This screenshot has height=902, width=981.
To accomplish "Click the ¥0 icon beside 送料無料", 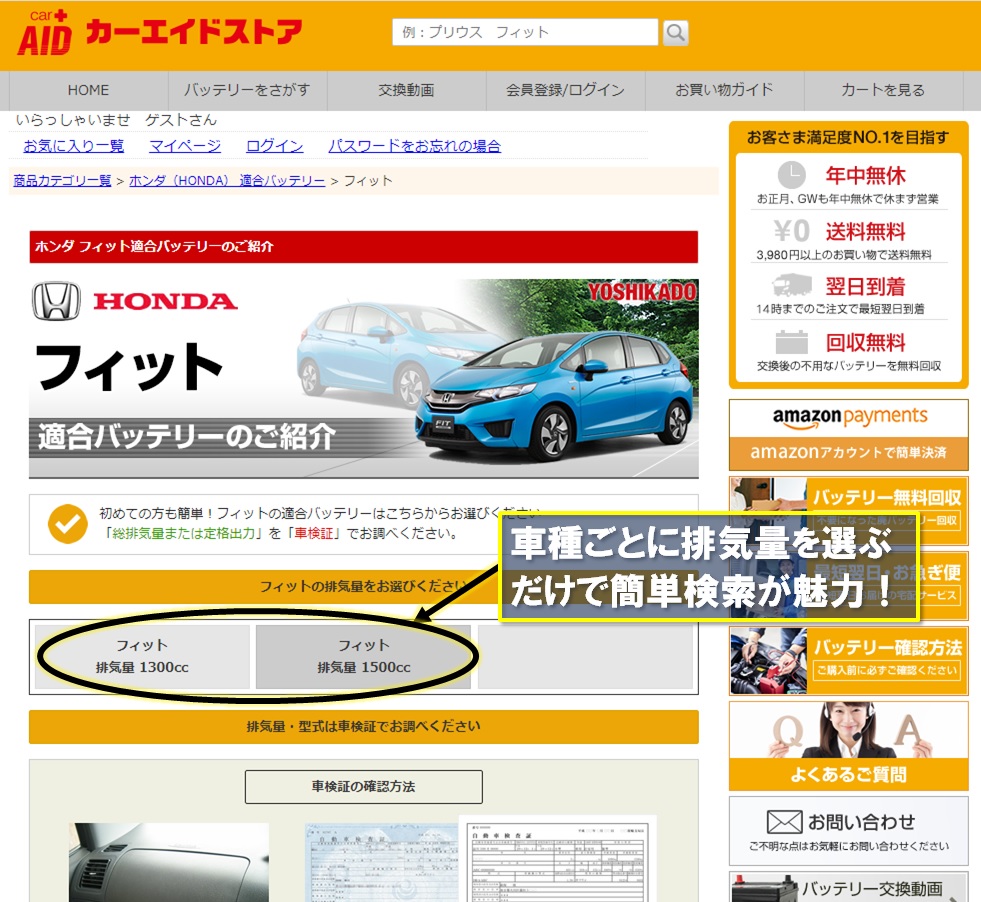I will (x=791, y=231).
